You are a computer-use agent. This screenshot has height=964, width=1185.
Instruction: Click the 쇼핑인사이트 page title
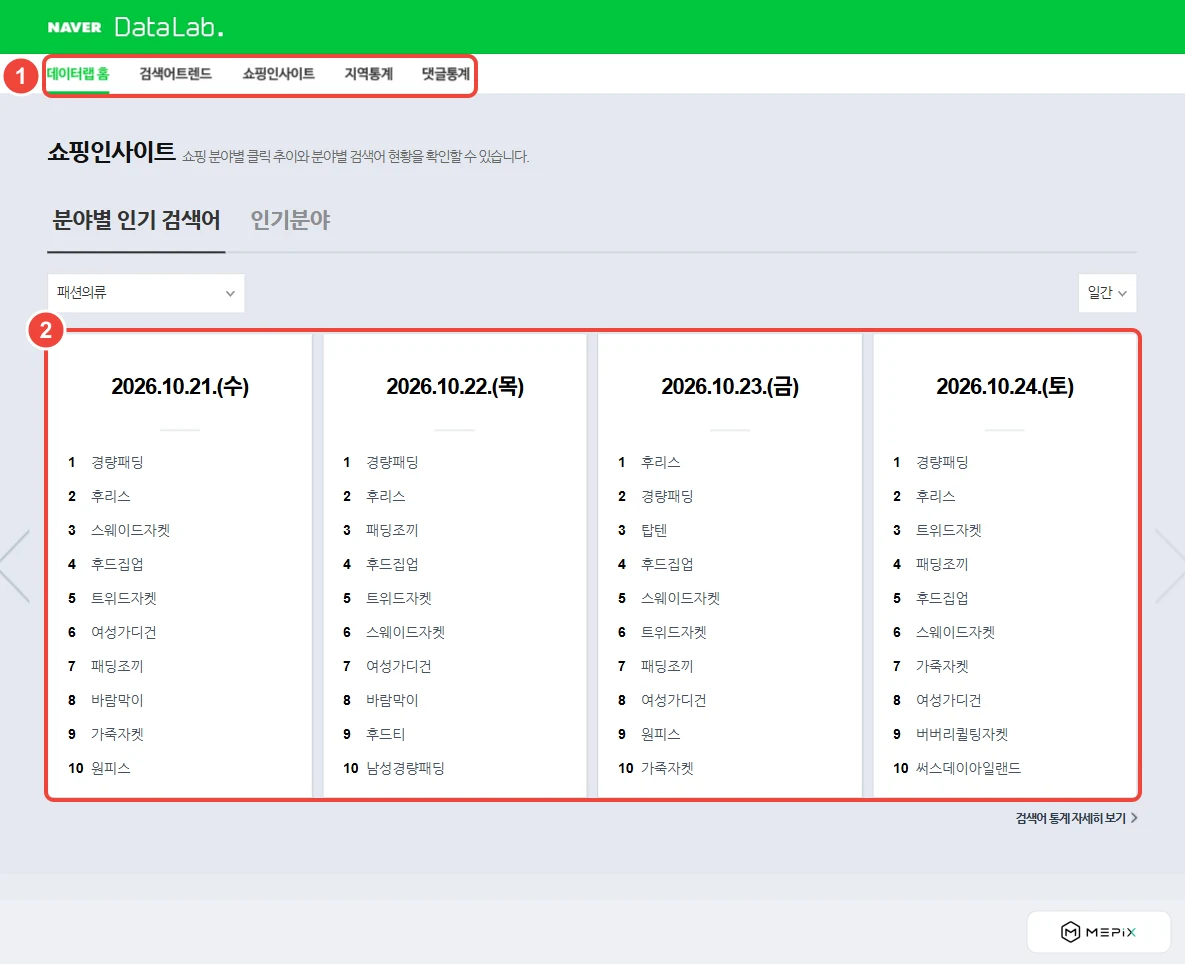tap(112, 153)
